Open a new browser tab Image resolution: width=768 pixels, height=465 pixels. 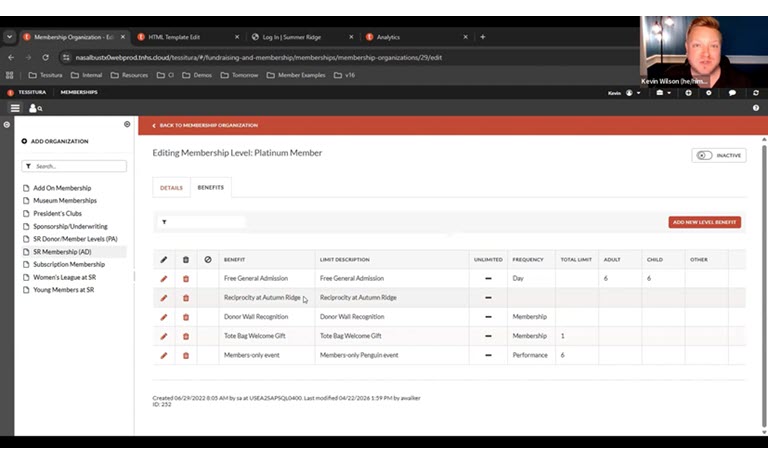[482, 37]
